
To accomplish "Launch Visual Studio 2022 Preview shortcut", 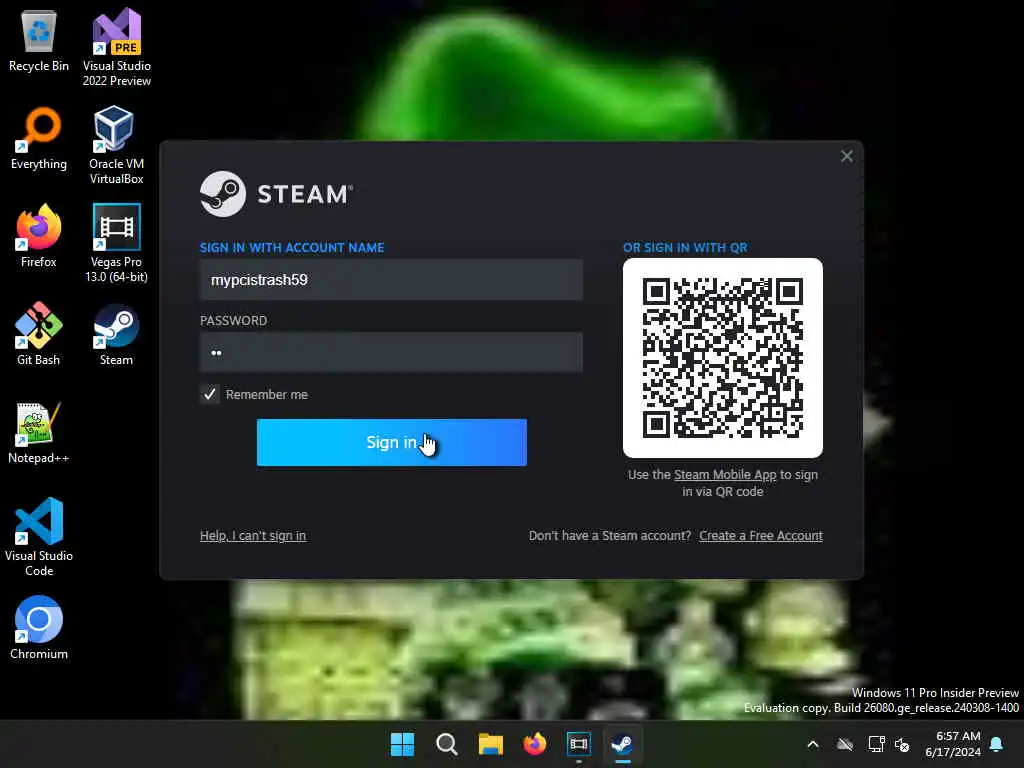I will click(x=116, y=47).
